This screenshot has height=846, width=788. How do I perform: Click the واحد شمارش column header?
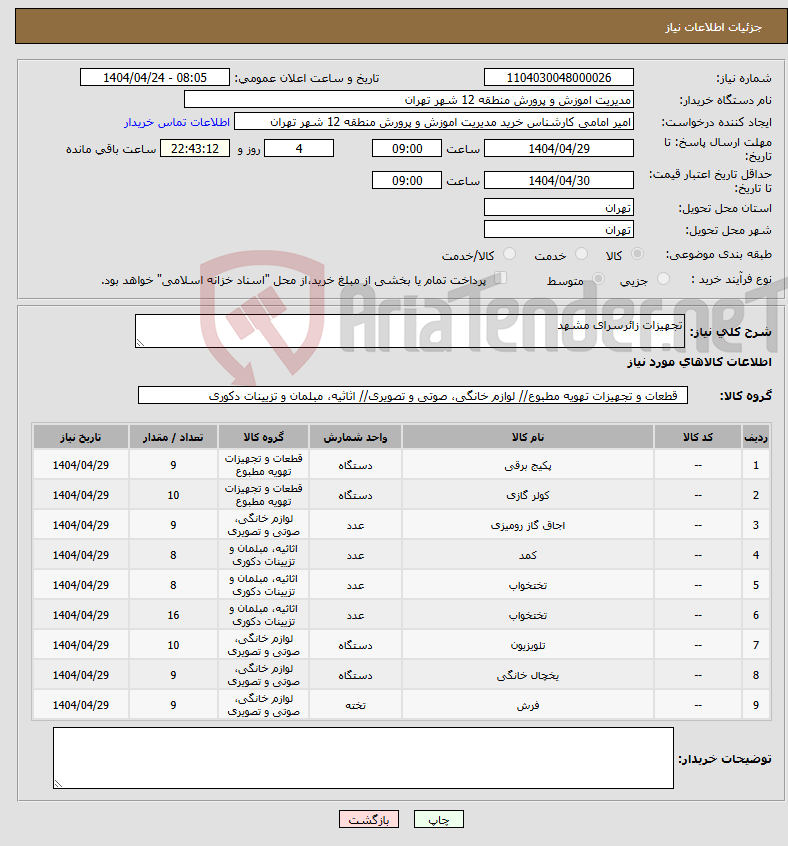[355, 437]
